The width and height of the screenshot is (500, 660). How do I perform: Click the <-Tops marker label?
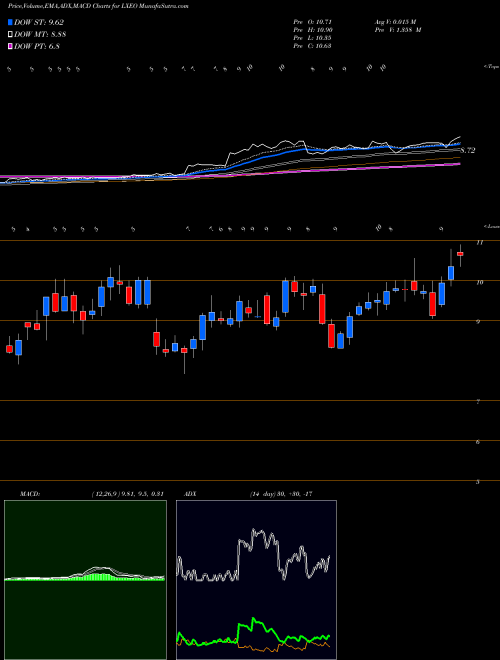click(492, 67)
